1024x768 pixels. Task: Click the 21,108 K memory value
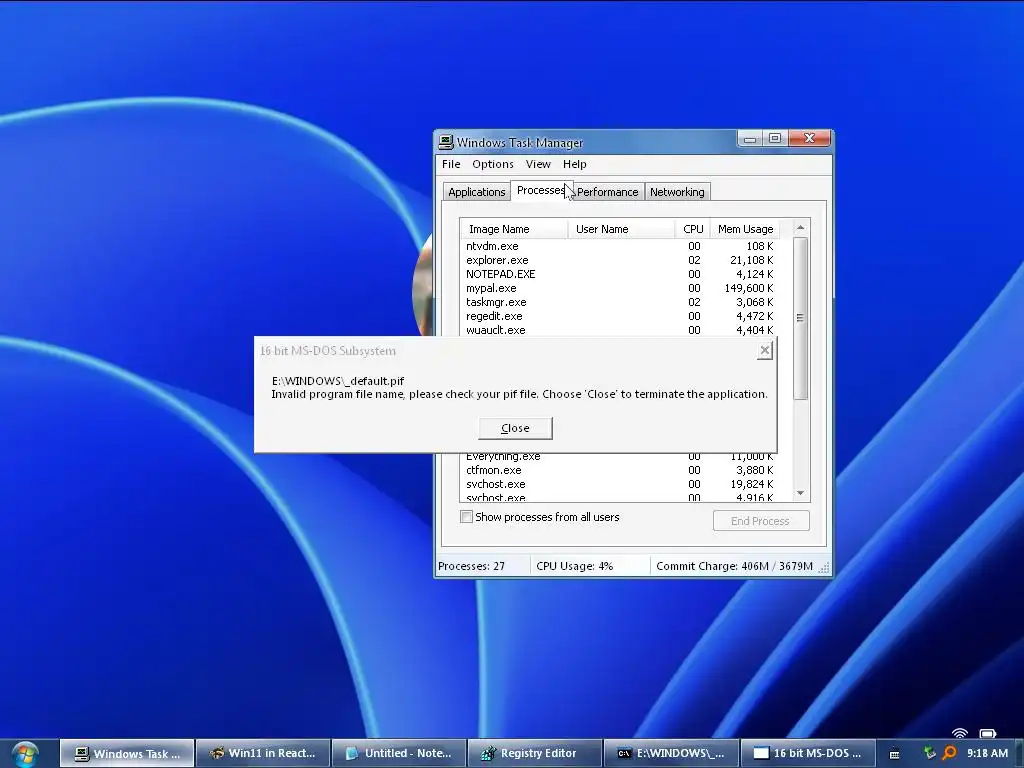[752, 260]
